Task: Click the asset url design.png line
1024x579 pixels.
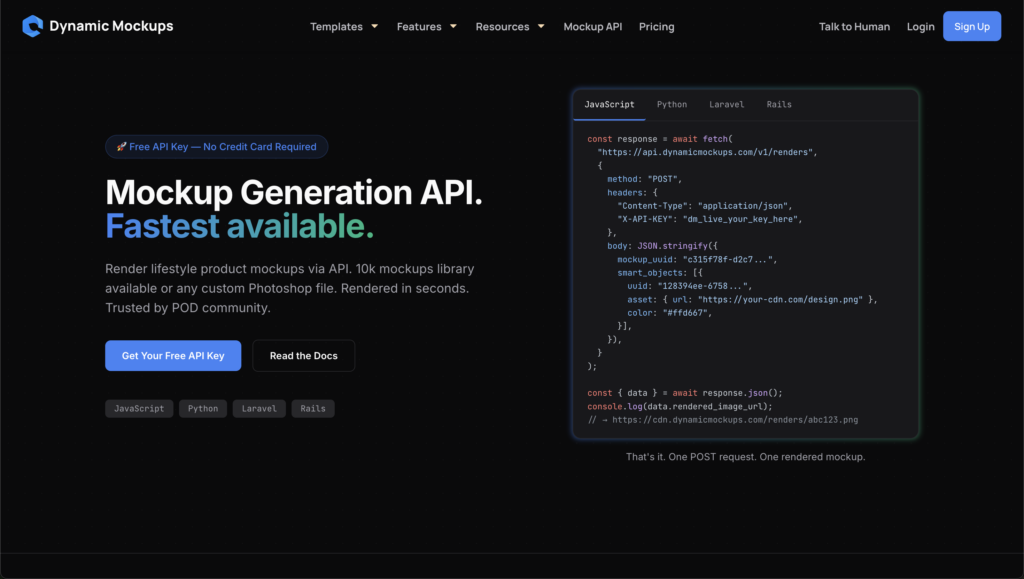Action: [x=752, y=300]
